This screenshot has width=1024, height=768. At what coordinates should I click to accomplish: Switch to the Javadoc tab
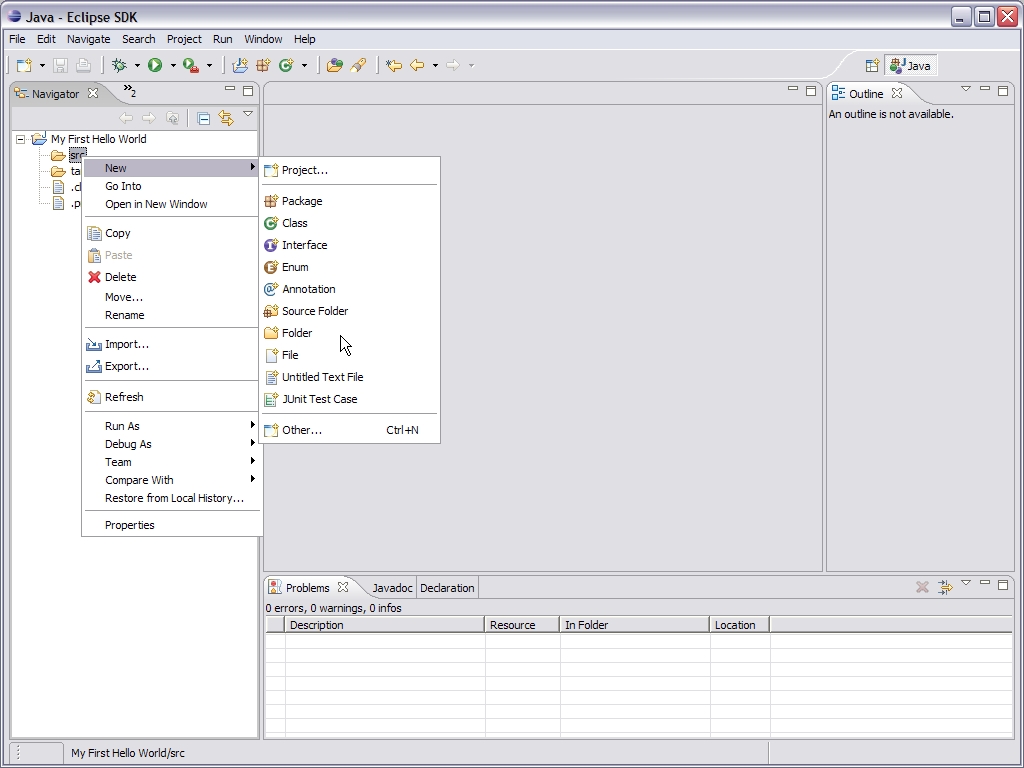392,588
